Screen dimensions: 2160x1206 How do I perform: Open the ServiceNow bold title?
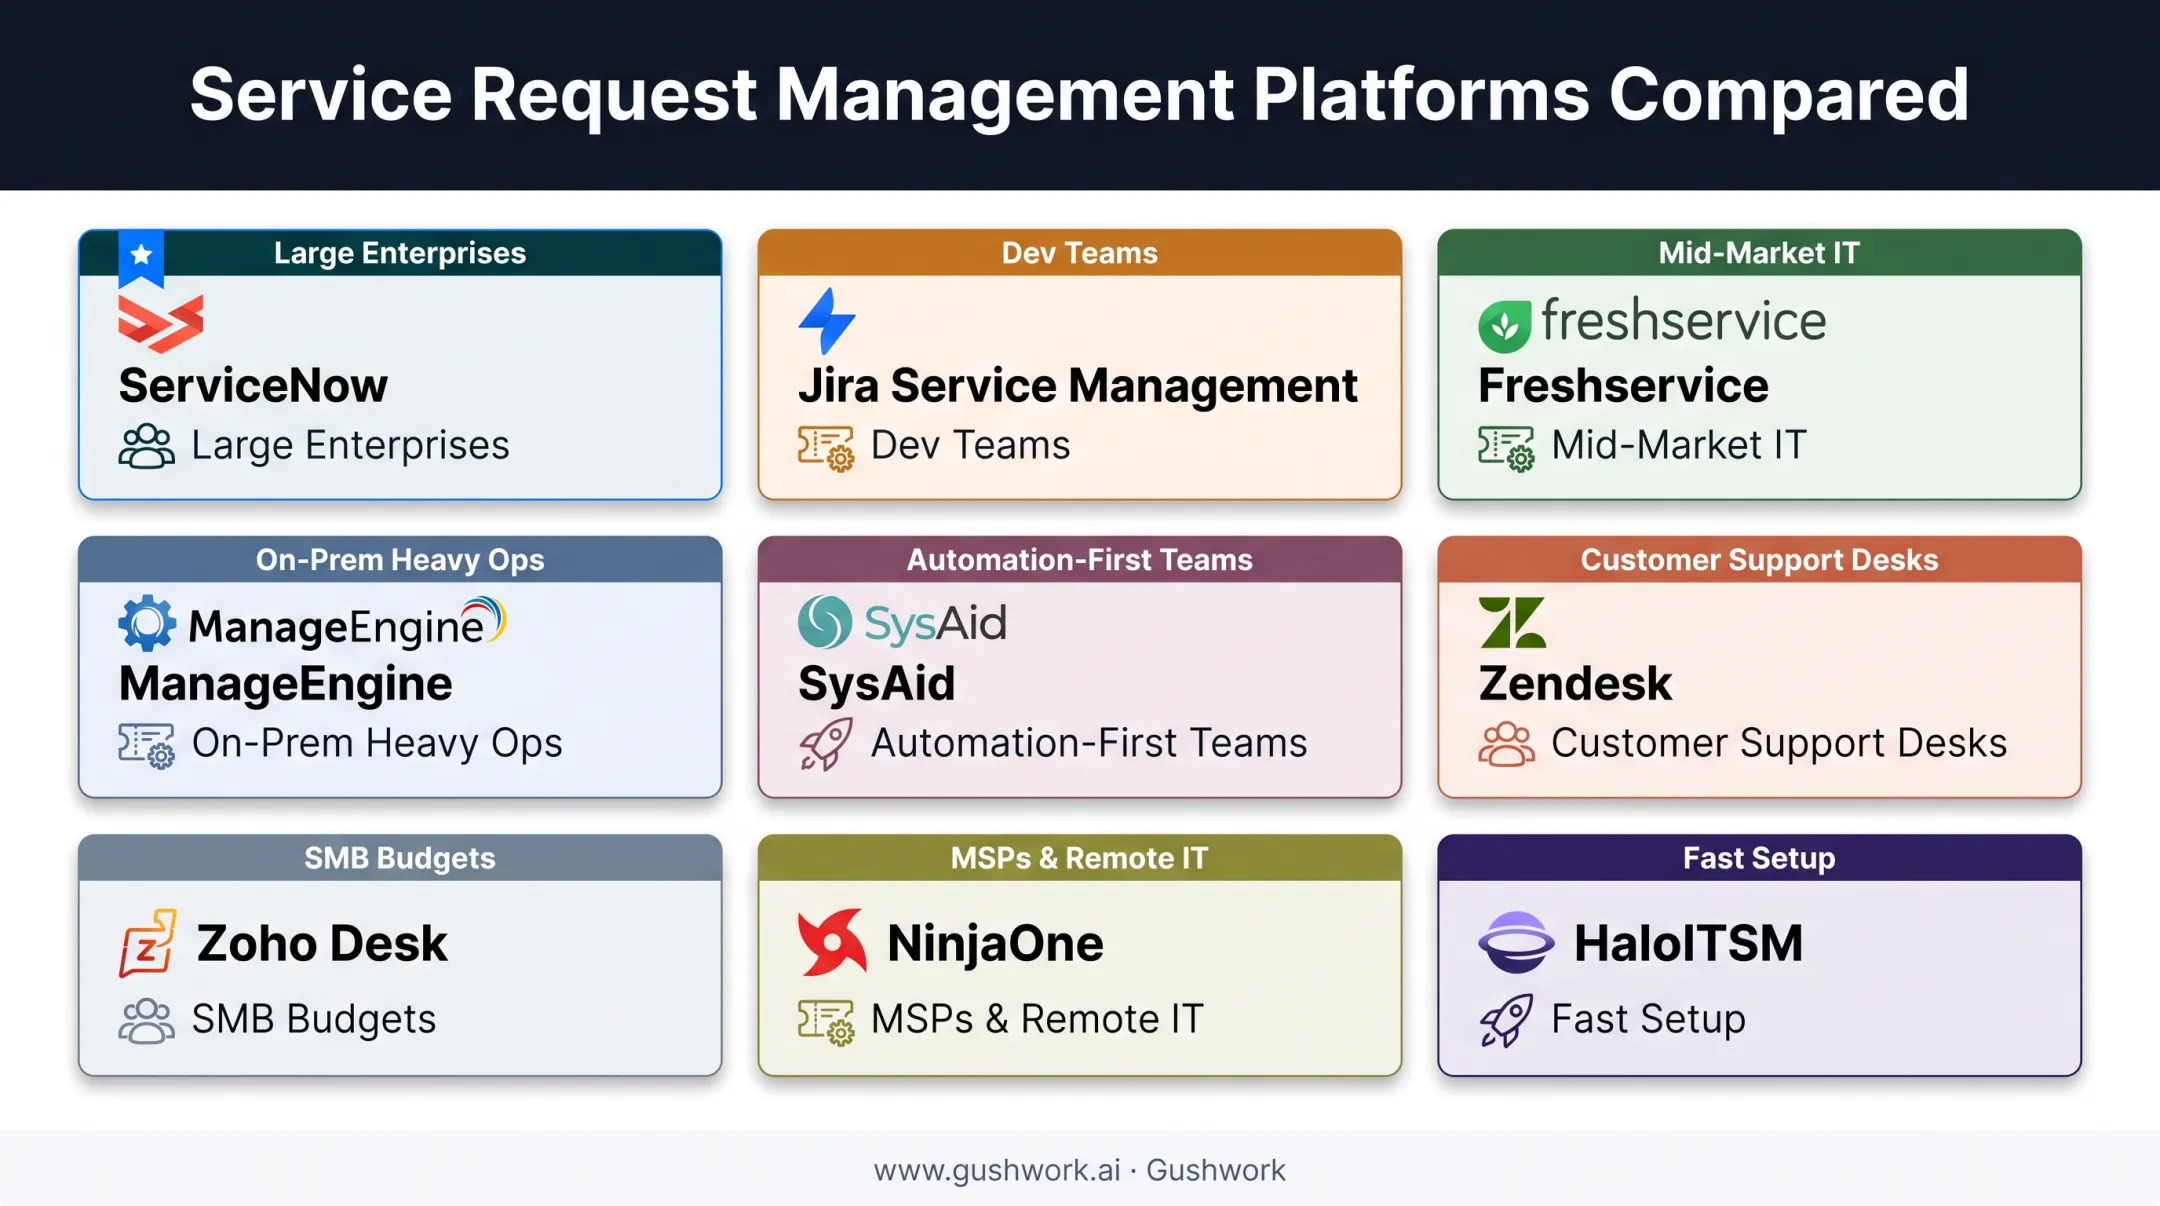pos(253,386)
